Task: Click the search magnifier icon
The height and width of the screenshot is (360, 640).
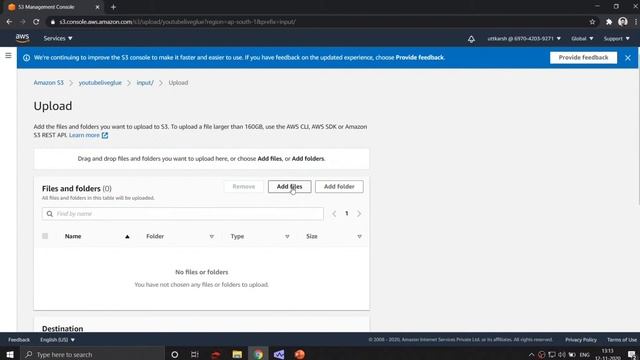Action: (50, 214)
